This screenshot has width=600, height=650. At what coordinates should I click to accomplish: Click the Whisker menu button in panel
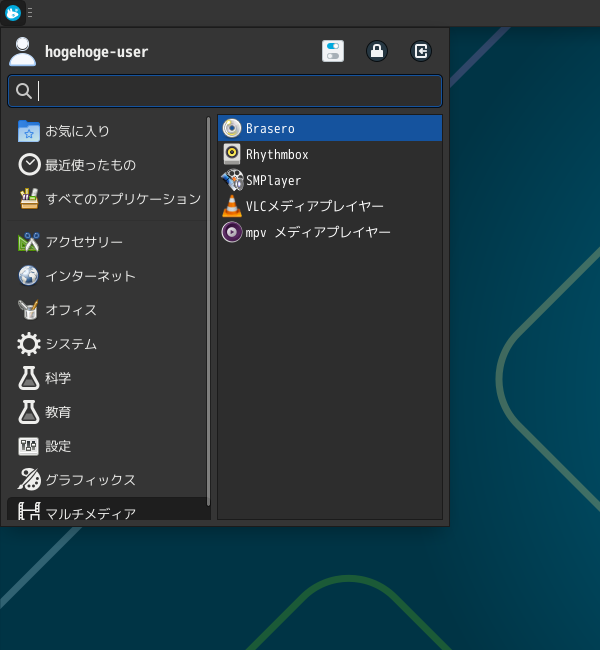point(13,13)
